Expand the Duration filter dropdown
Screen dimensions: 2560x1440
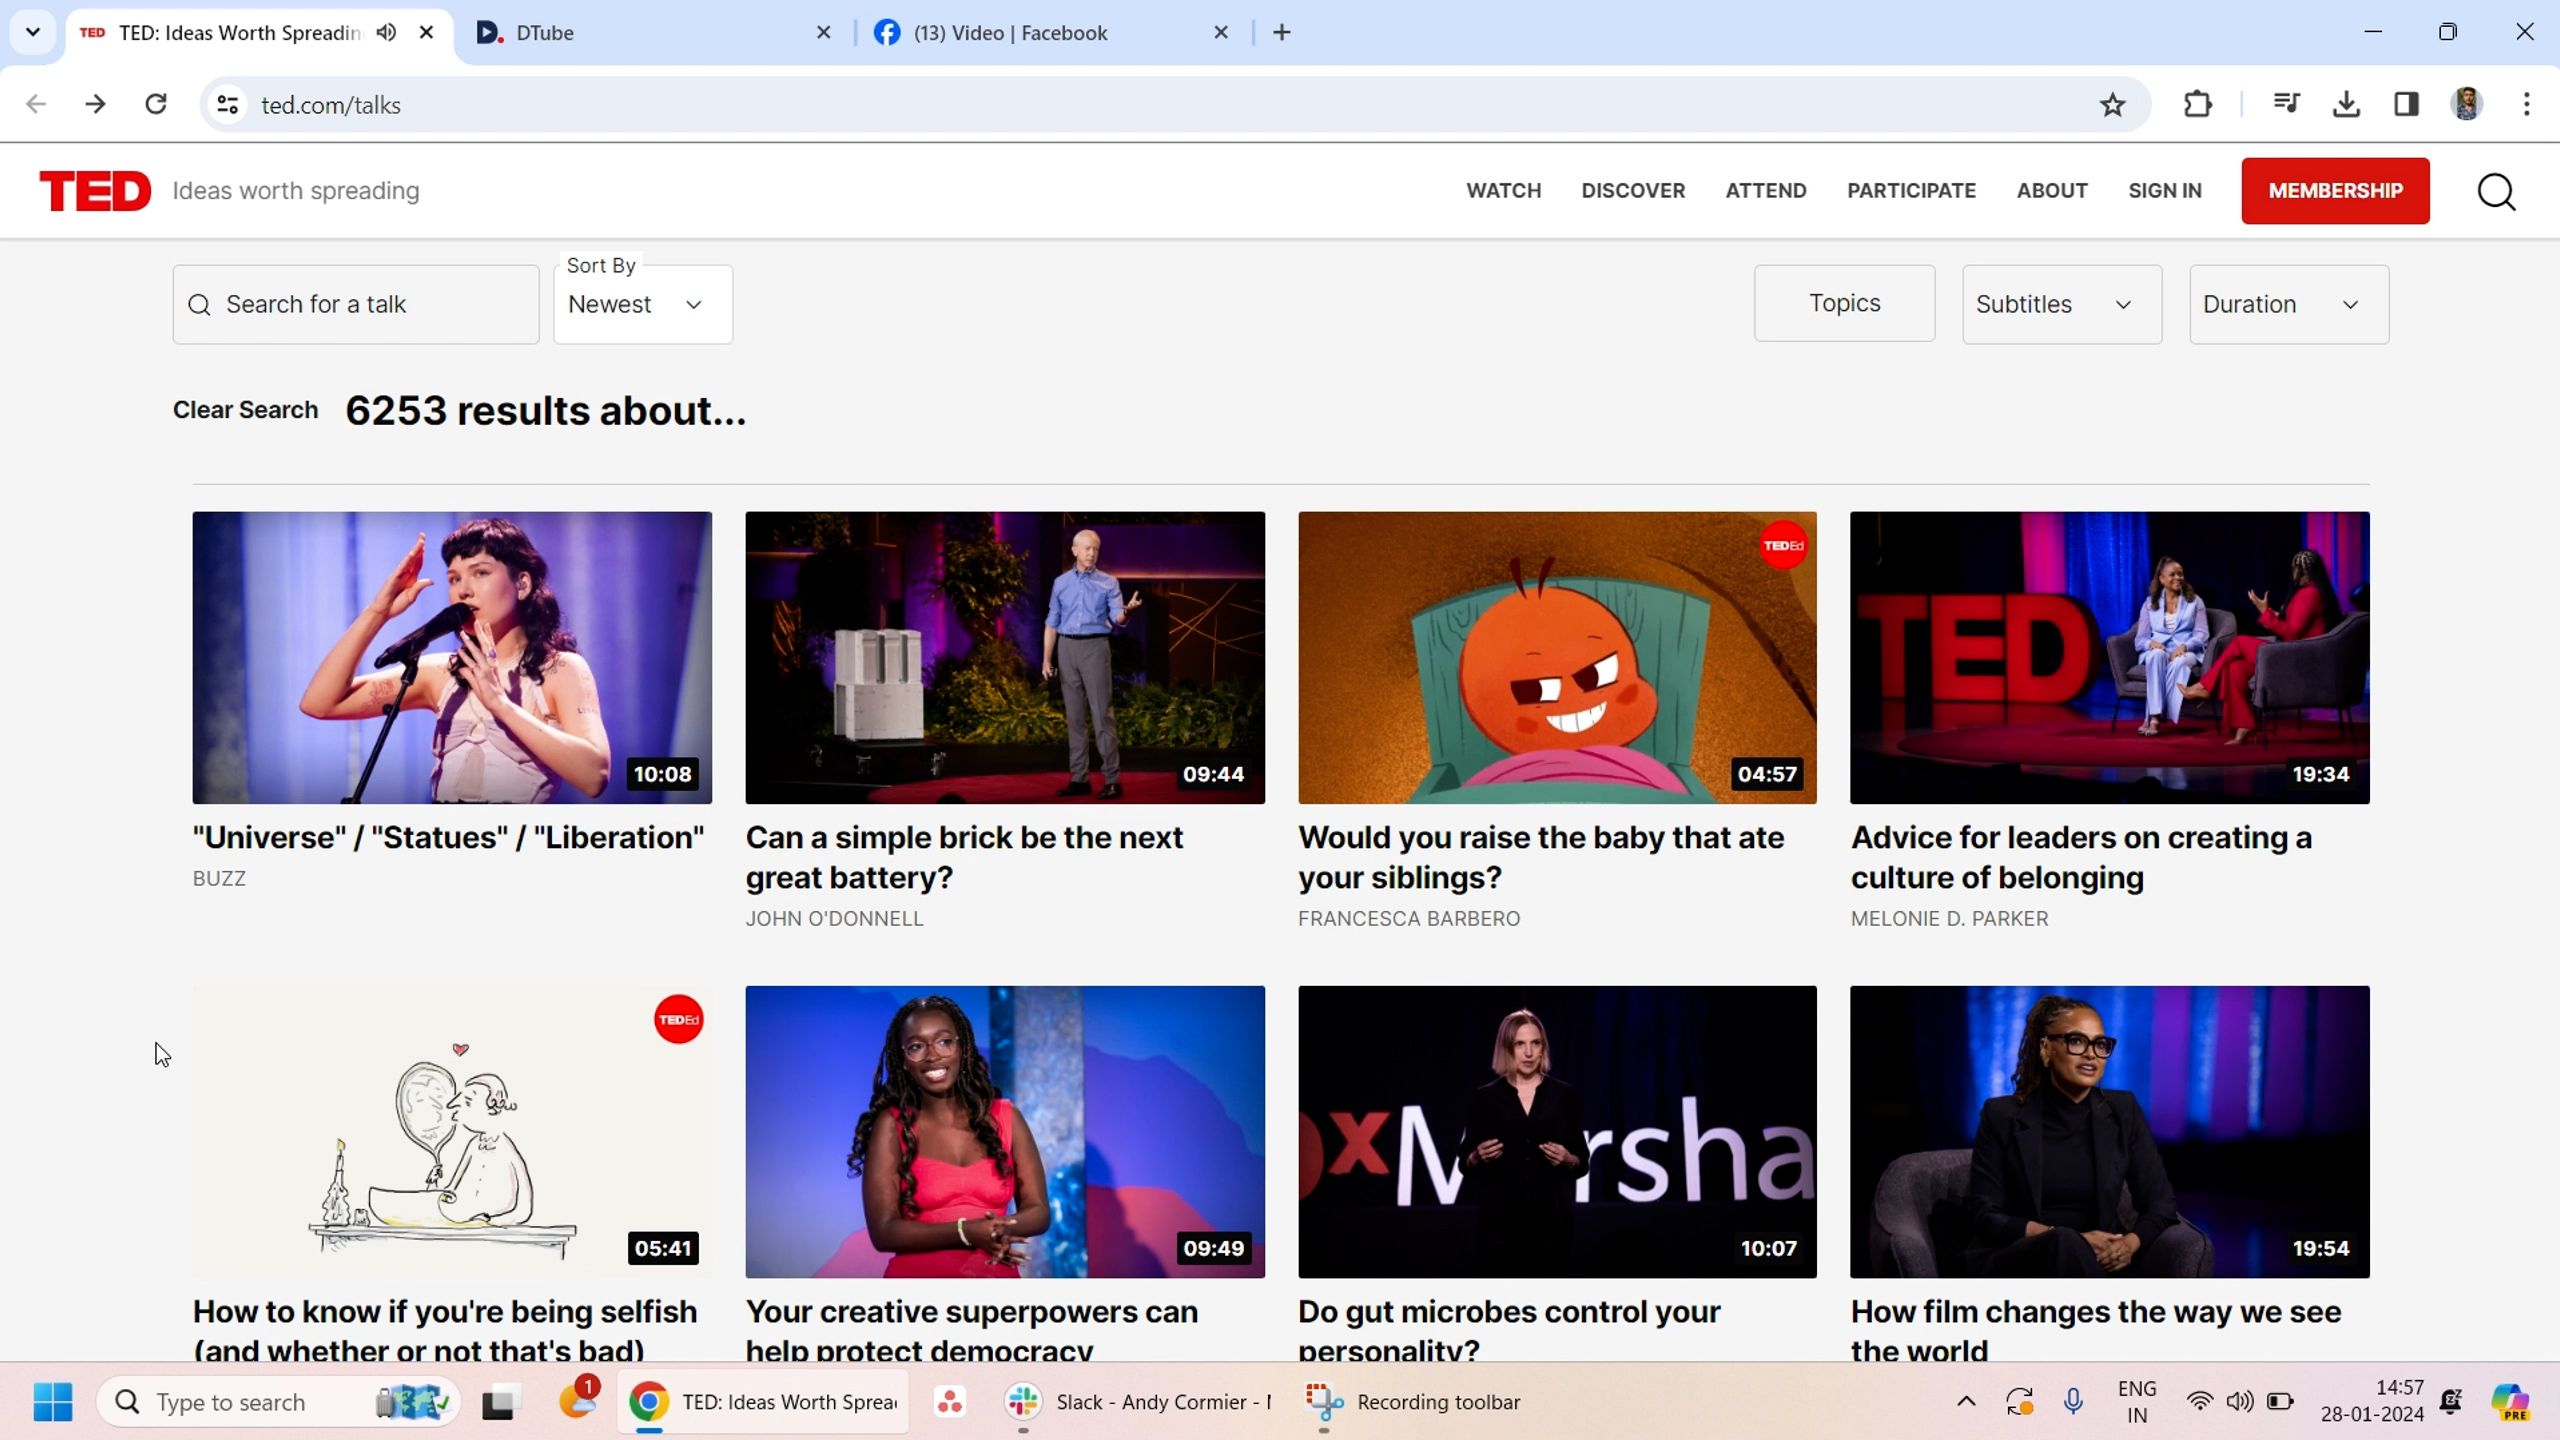tap(2288, 305)
